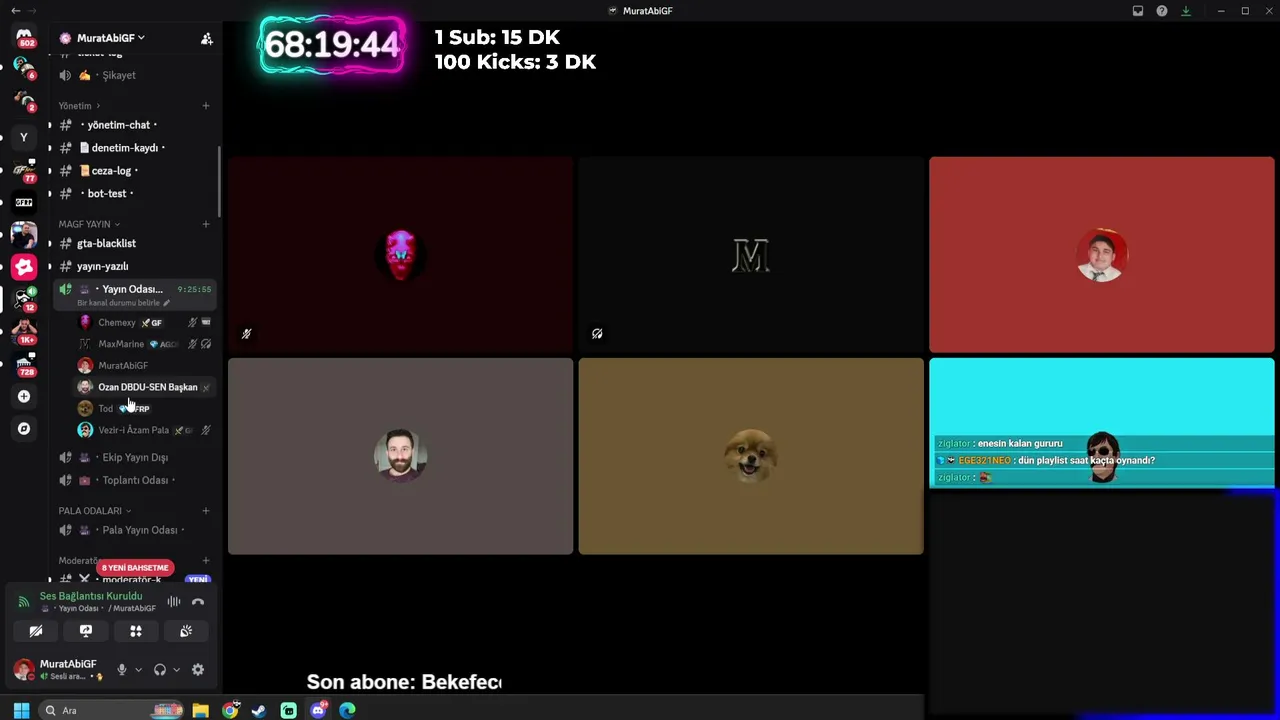Open File Explorer from the taskbar
This screenshot has height=720, width=1280.
pyautogui.click(x=201, y=711)
